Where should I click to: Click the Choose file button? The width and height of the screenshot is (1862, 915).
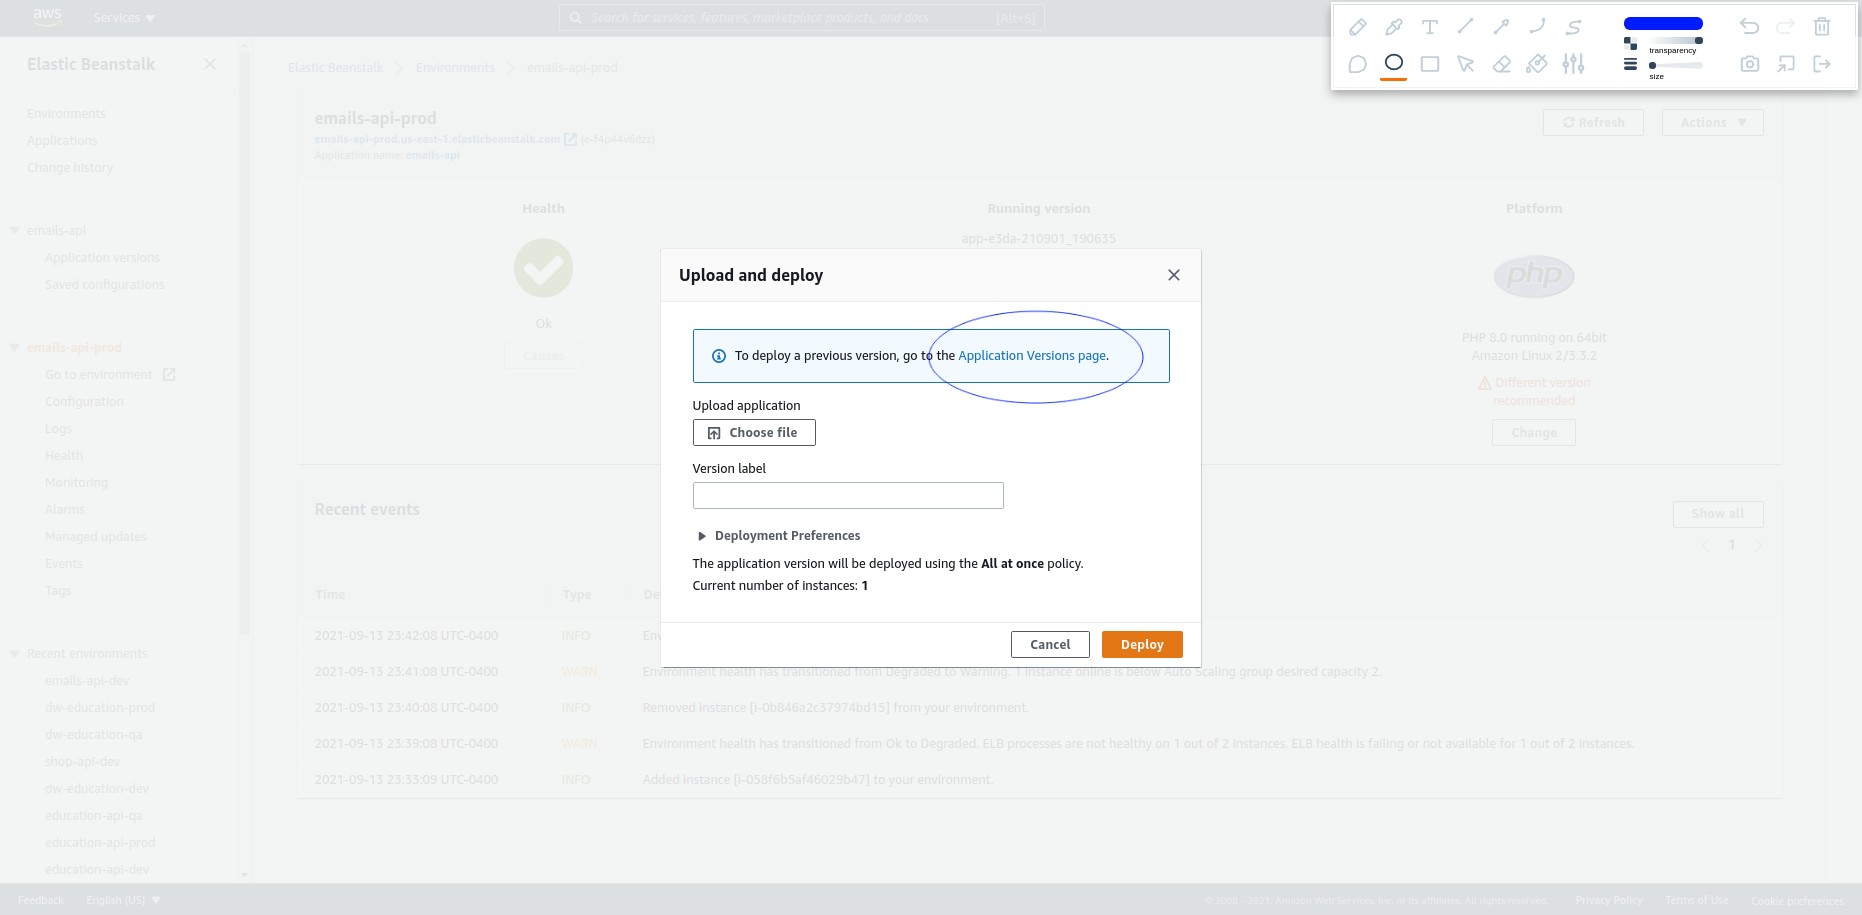pyautogui.click(x=754, y=432)
